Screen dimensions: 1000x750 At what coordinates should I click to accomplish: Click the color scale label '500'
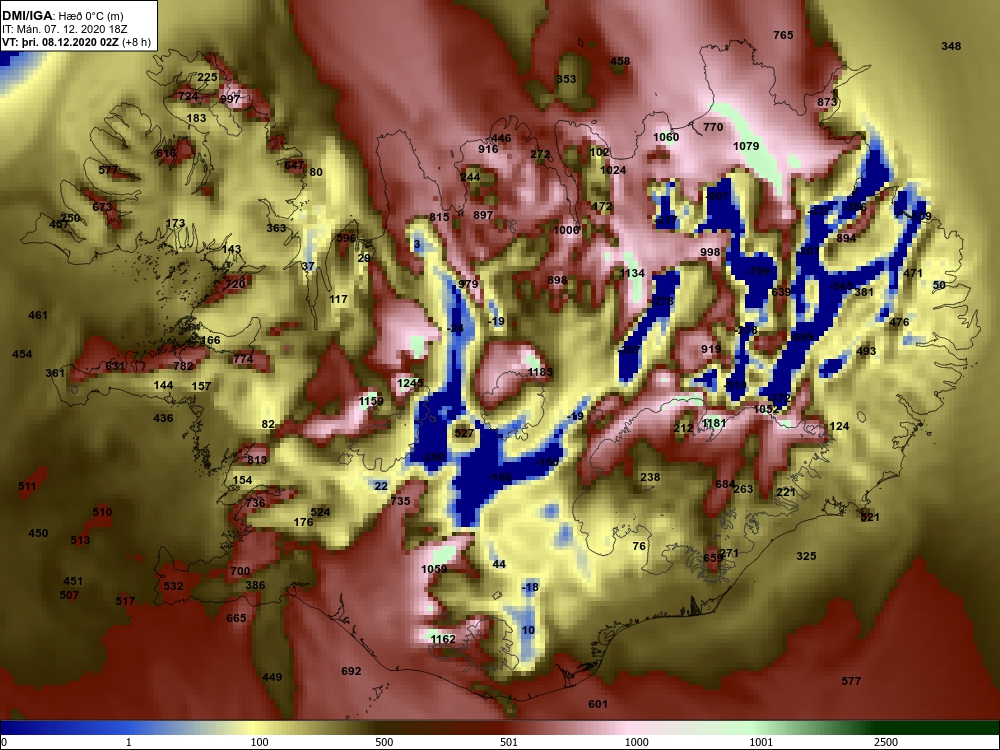coord(384,742)
